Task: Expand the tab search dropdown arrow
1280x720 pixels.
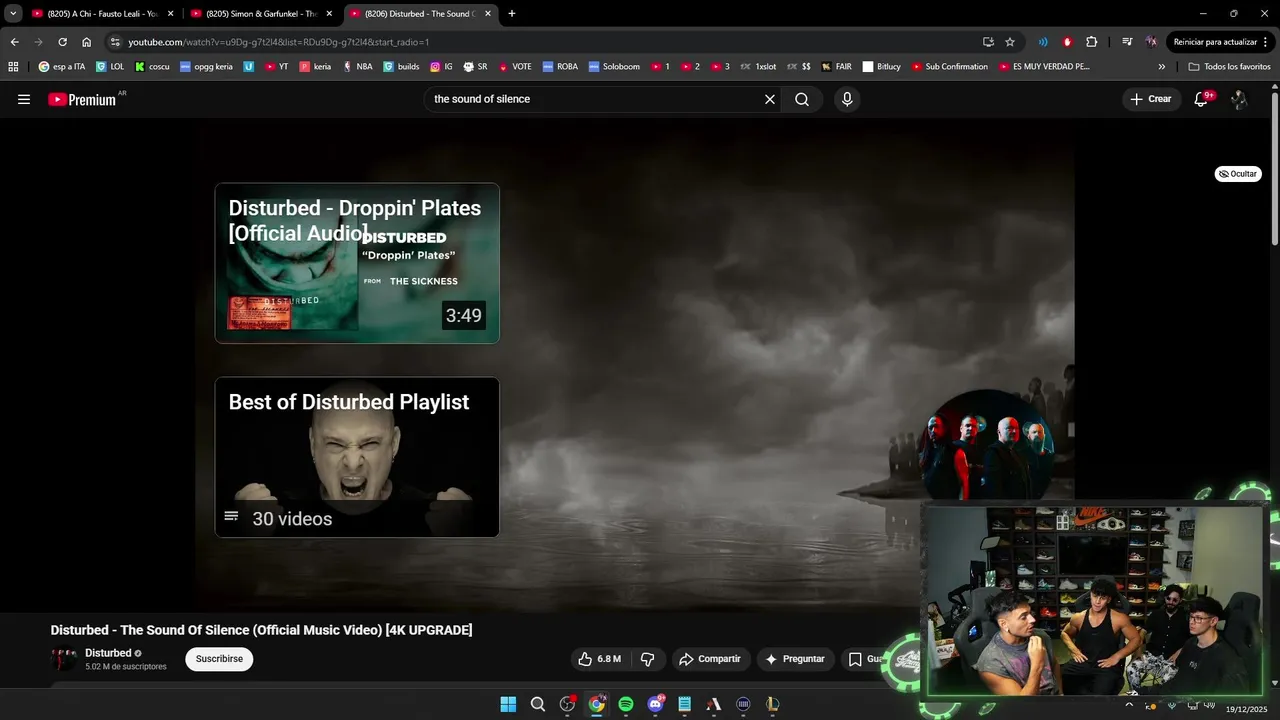Action: [x=13, y=14]
